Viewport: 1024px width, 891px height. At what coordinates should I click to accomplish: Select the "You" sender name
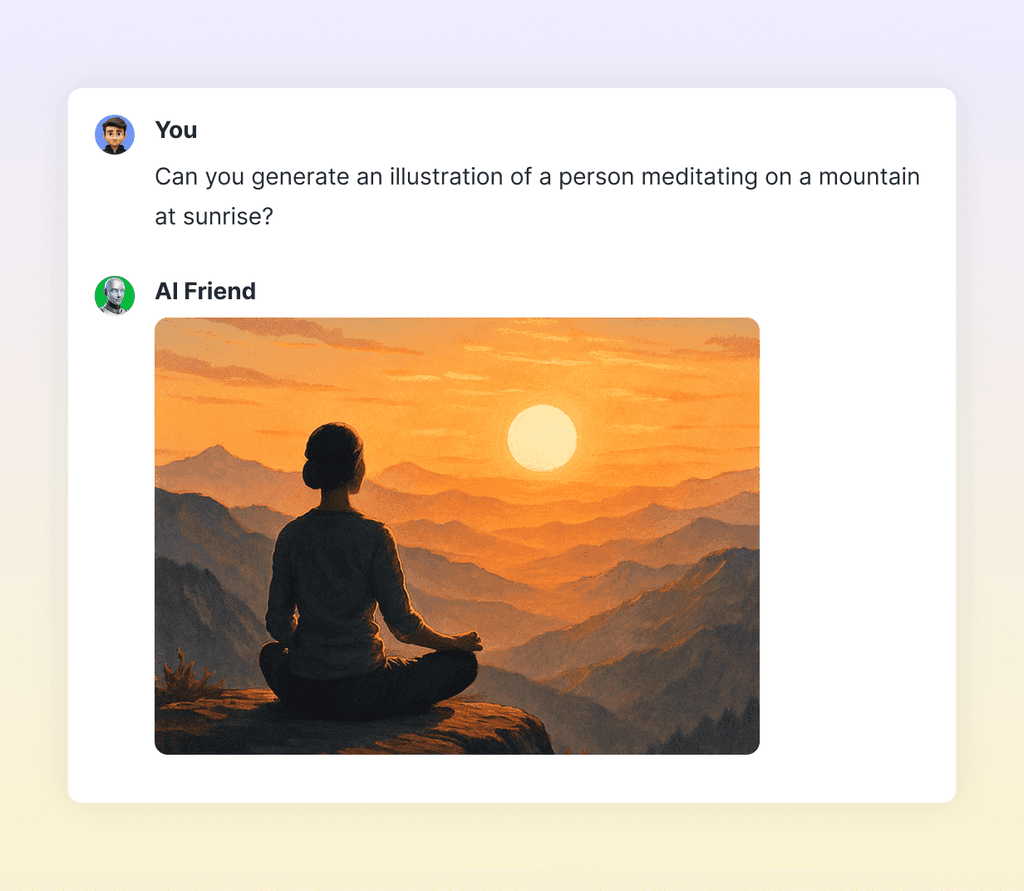pos(176,130)
